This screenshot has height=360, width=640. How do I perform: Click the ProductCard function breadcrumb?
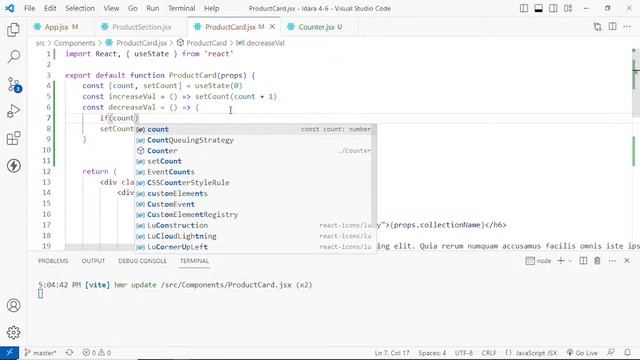coord(206,43)
